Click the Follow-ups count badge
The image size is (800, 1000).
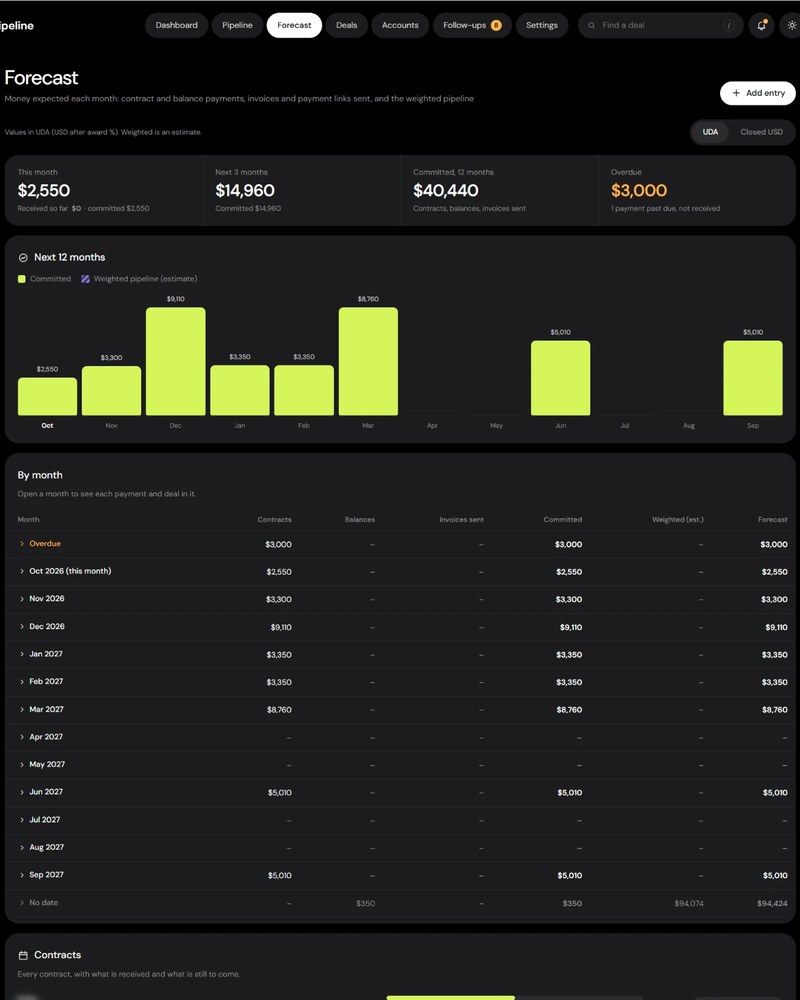pyautogui.click(x=496, y=26)
